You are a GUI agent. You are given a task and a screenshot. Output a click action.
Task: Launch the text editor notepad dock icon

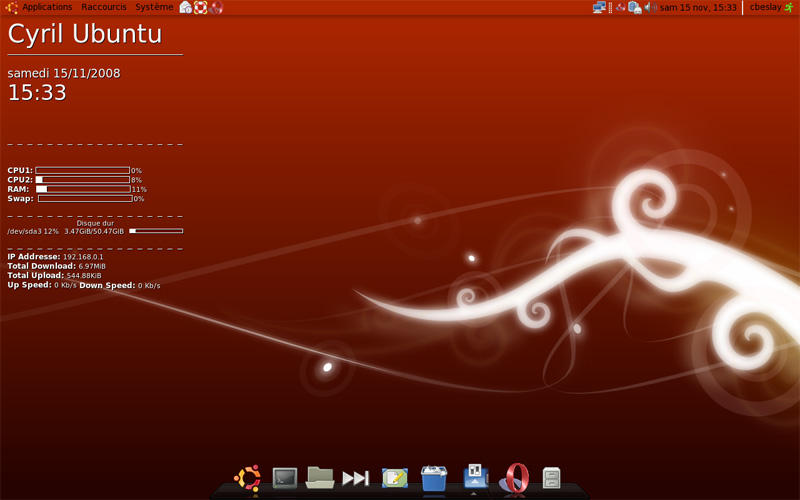click(395, 478)
